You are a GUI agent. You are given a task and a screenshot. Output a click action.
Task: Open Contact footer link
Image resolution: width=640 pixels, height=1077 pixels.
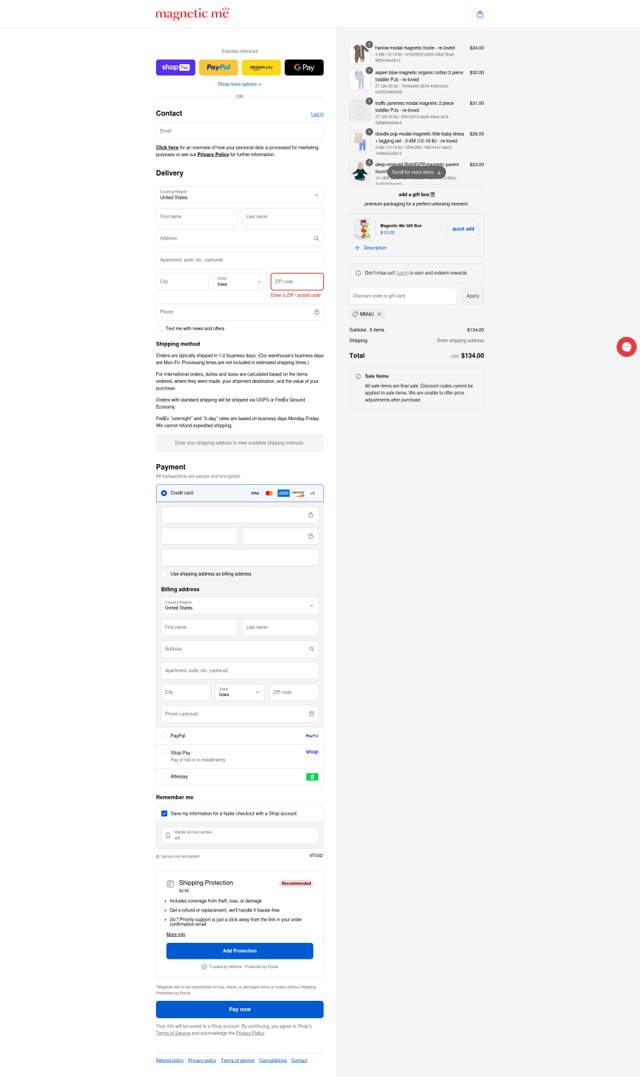299,1061
